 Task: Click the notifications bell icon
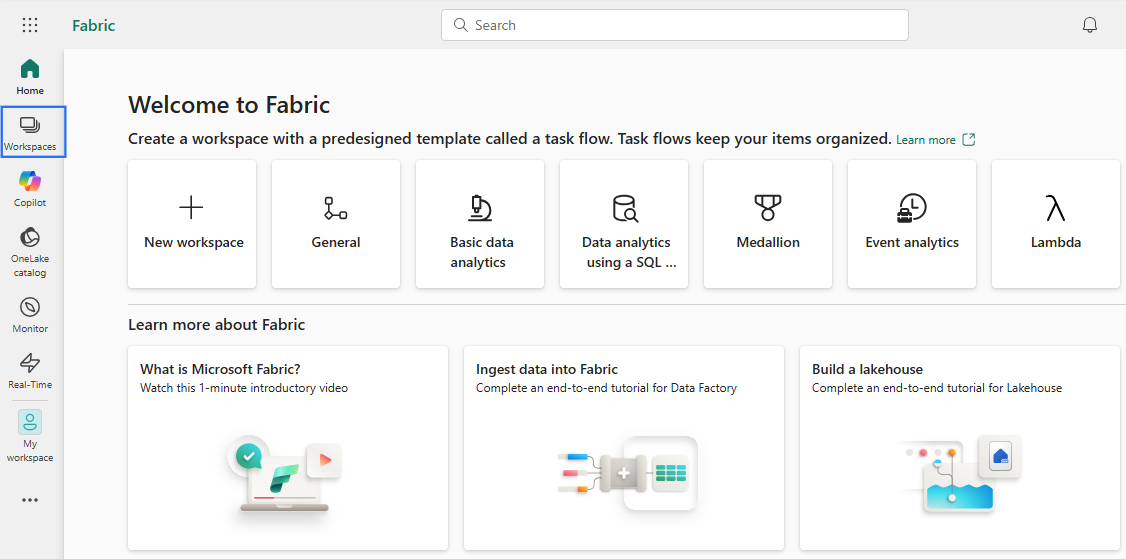click(x=1090, y=25)
